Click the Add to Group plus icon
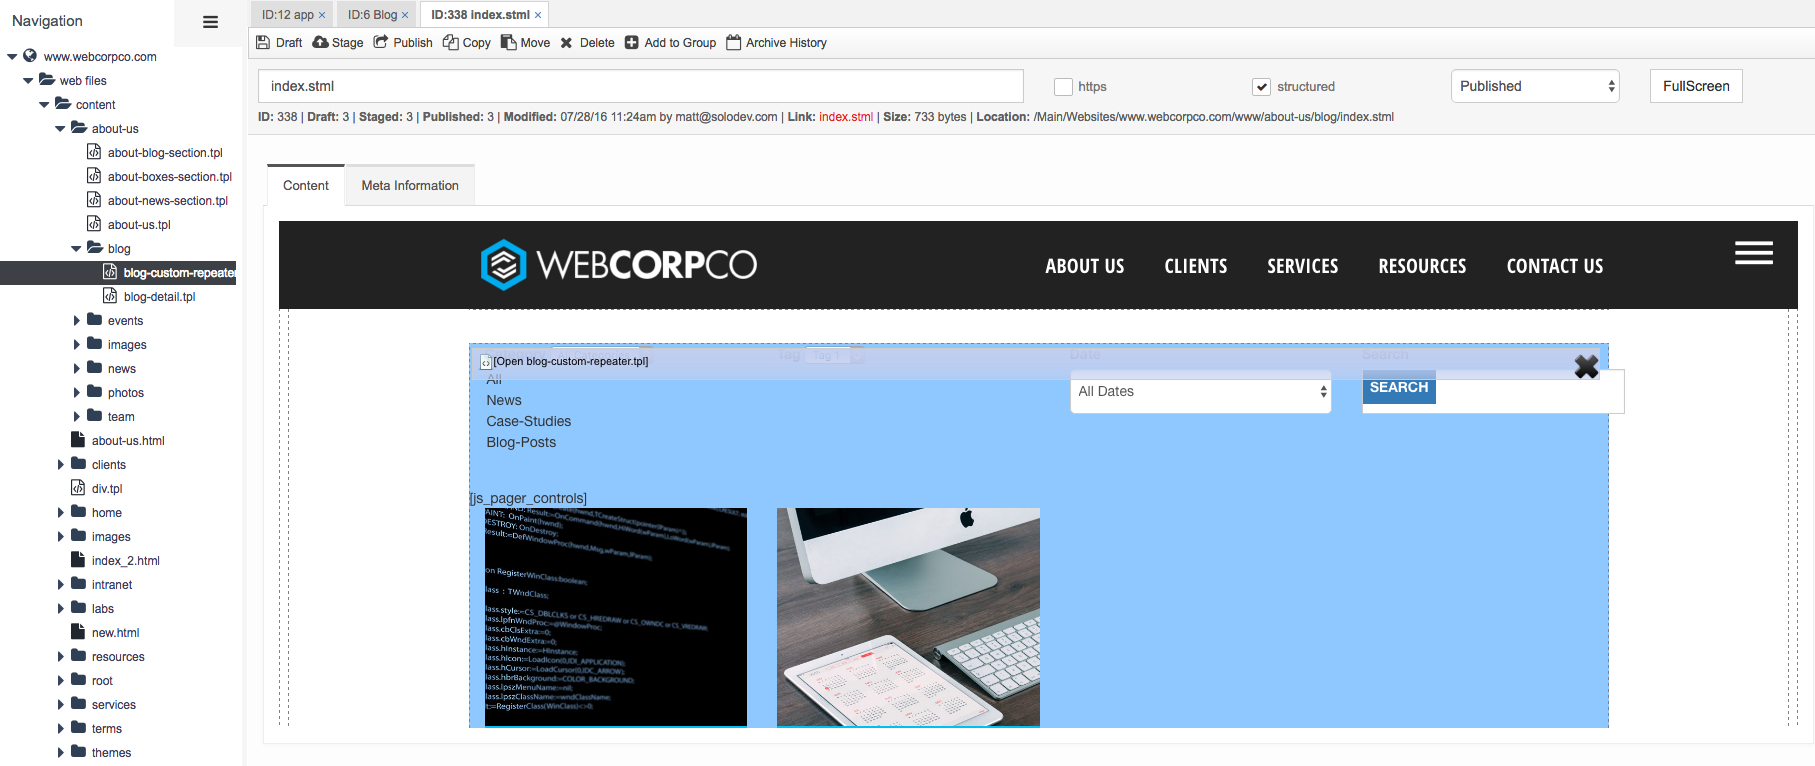The image size is (1815, 766). coord(632,42)
